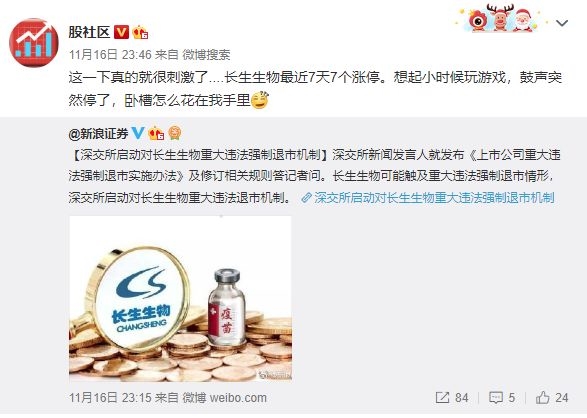This screenshot has height=418, width=587.
Task: Like the post with thumbs-up 24
Action: tap(552, 398)
